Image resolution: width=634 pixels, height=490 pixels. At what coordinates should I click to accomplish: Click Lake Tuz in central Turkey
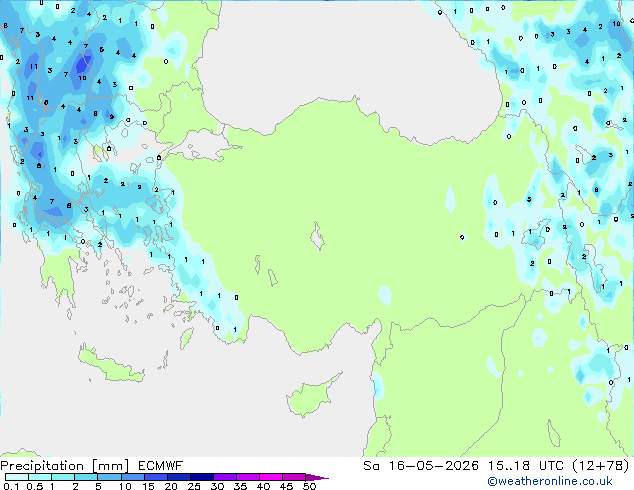point(317,236)
